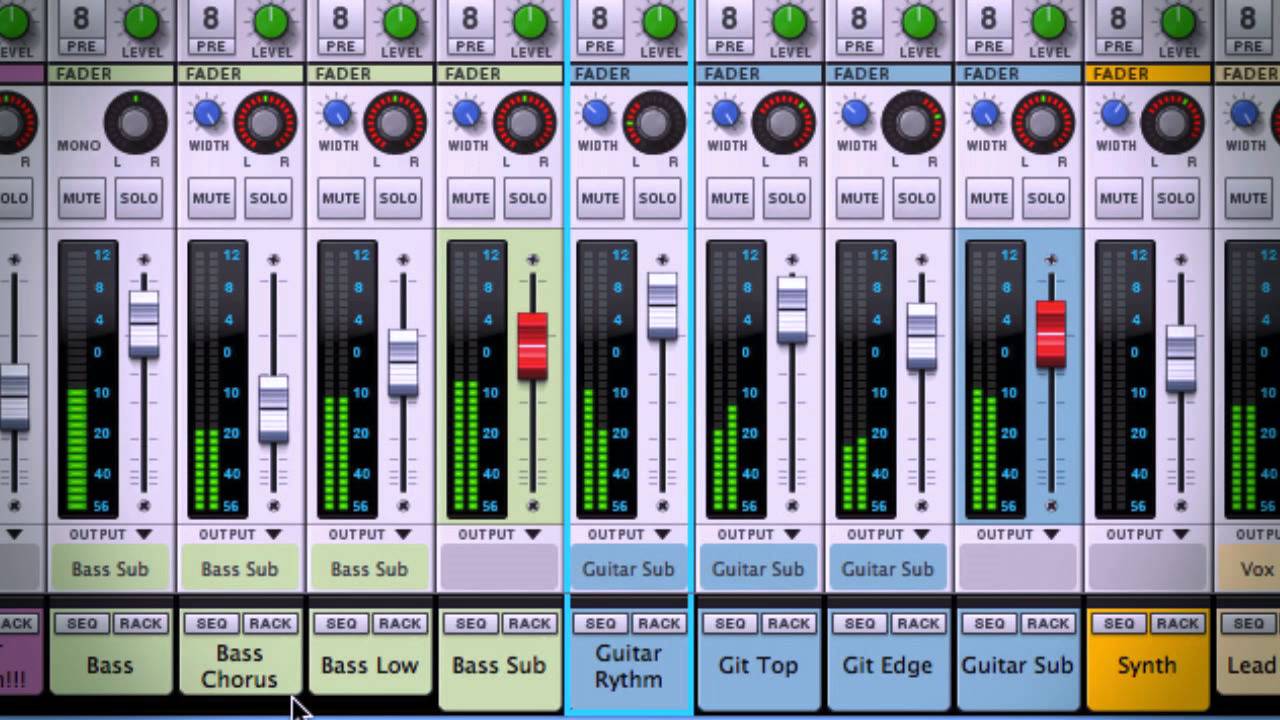Select the orange Synth channel name
The width and height of the screenshot is (1280, 720).
tap(1147, 666)
